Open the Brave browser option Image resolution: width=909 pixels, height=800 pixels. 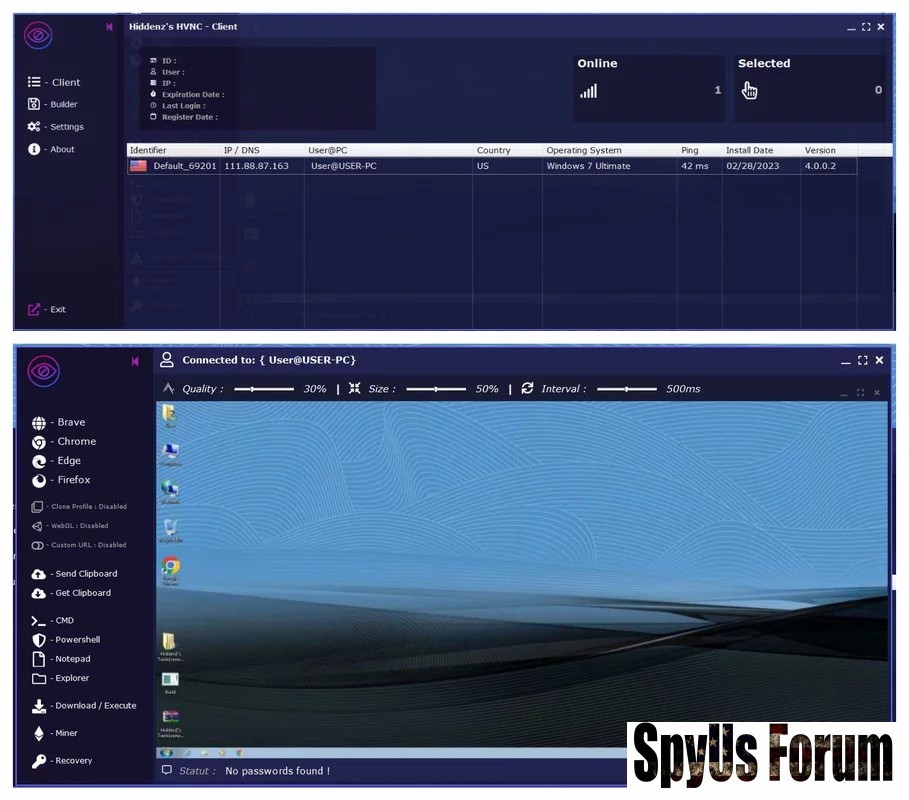click(66, 422)
